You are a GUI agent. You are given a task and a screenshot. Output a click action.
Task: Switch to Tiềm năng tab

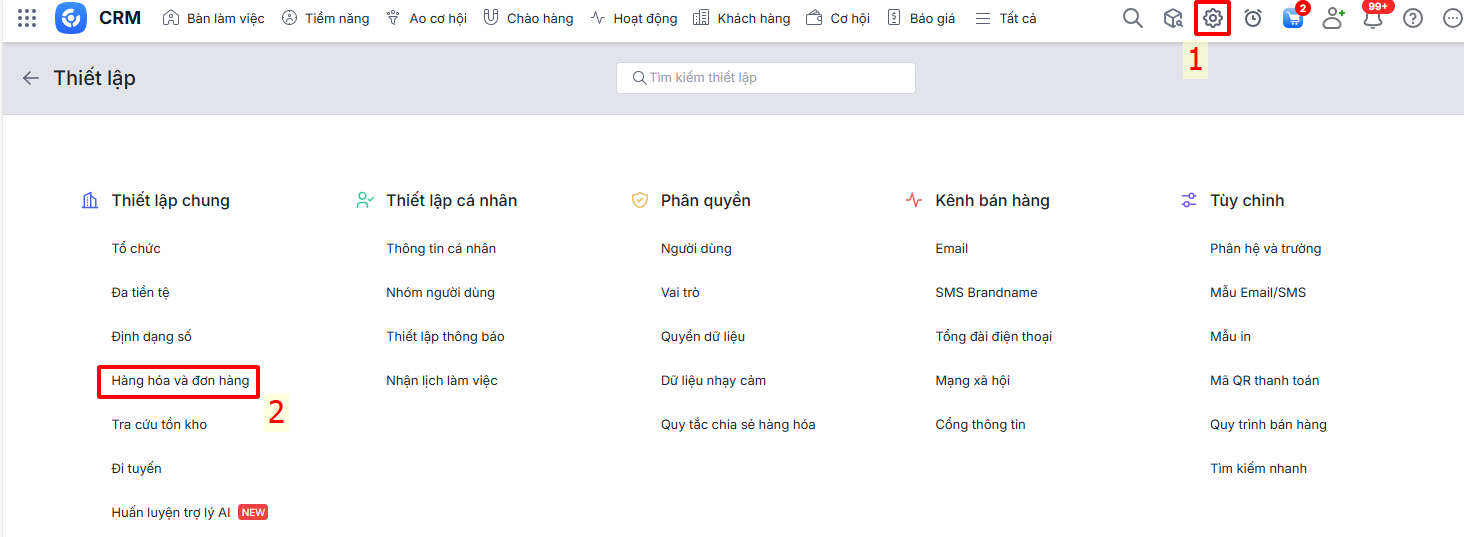coord(325,18)
